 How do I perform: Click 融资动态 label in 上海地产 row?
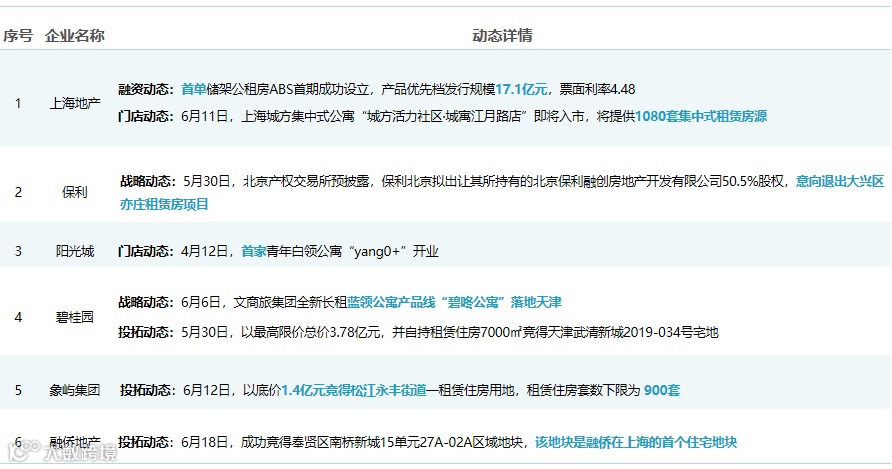(x=146, y=89)
